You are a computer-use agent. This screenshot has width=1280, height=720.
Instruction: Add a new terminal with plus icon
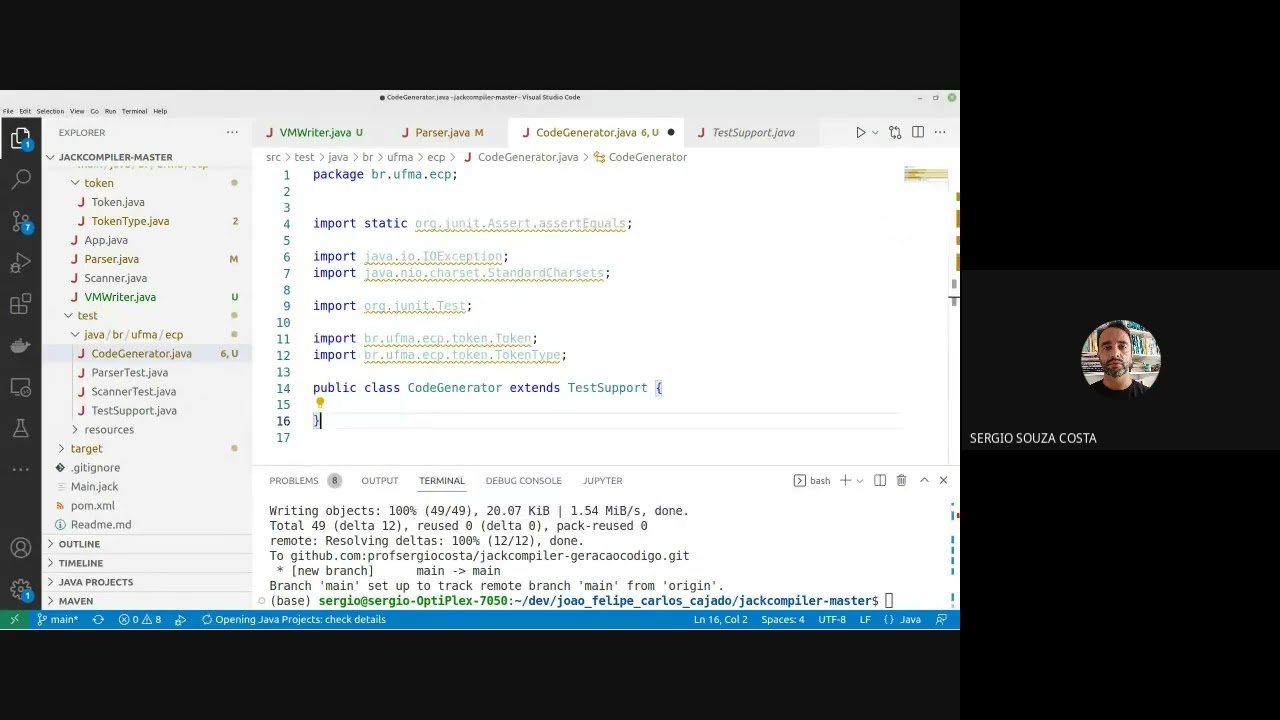845,480
